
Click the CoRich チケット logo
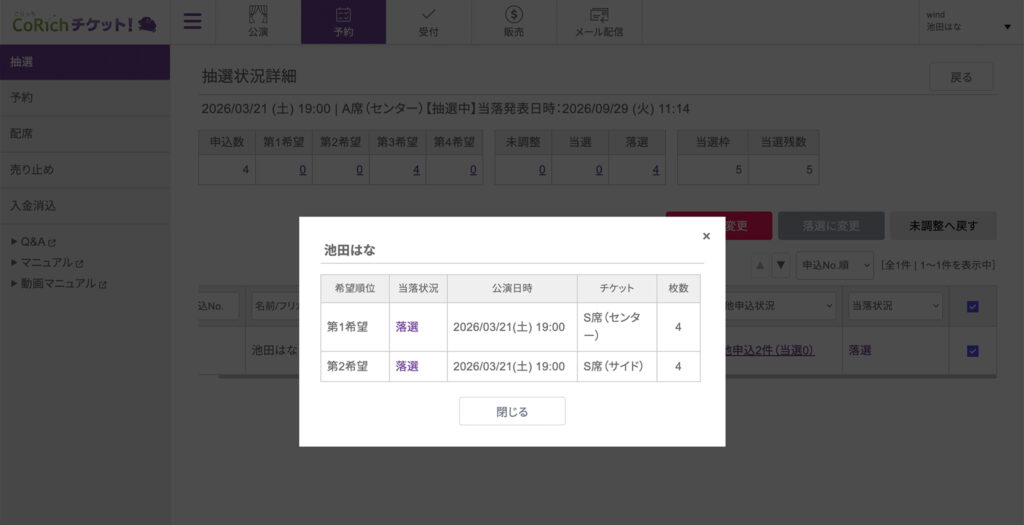pyautogui.click(x=84, y=22)
